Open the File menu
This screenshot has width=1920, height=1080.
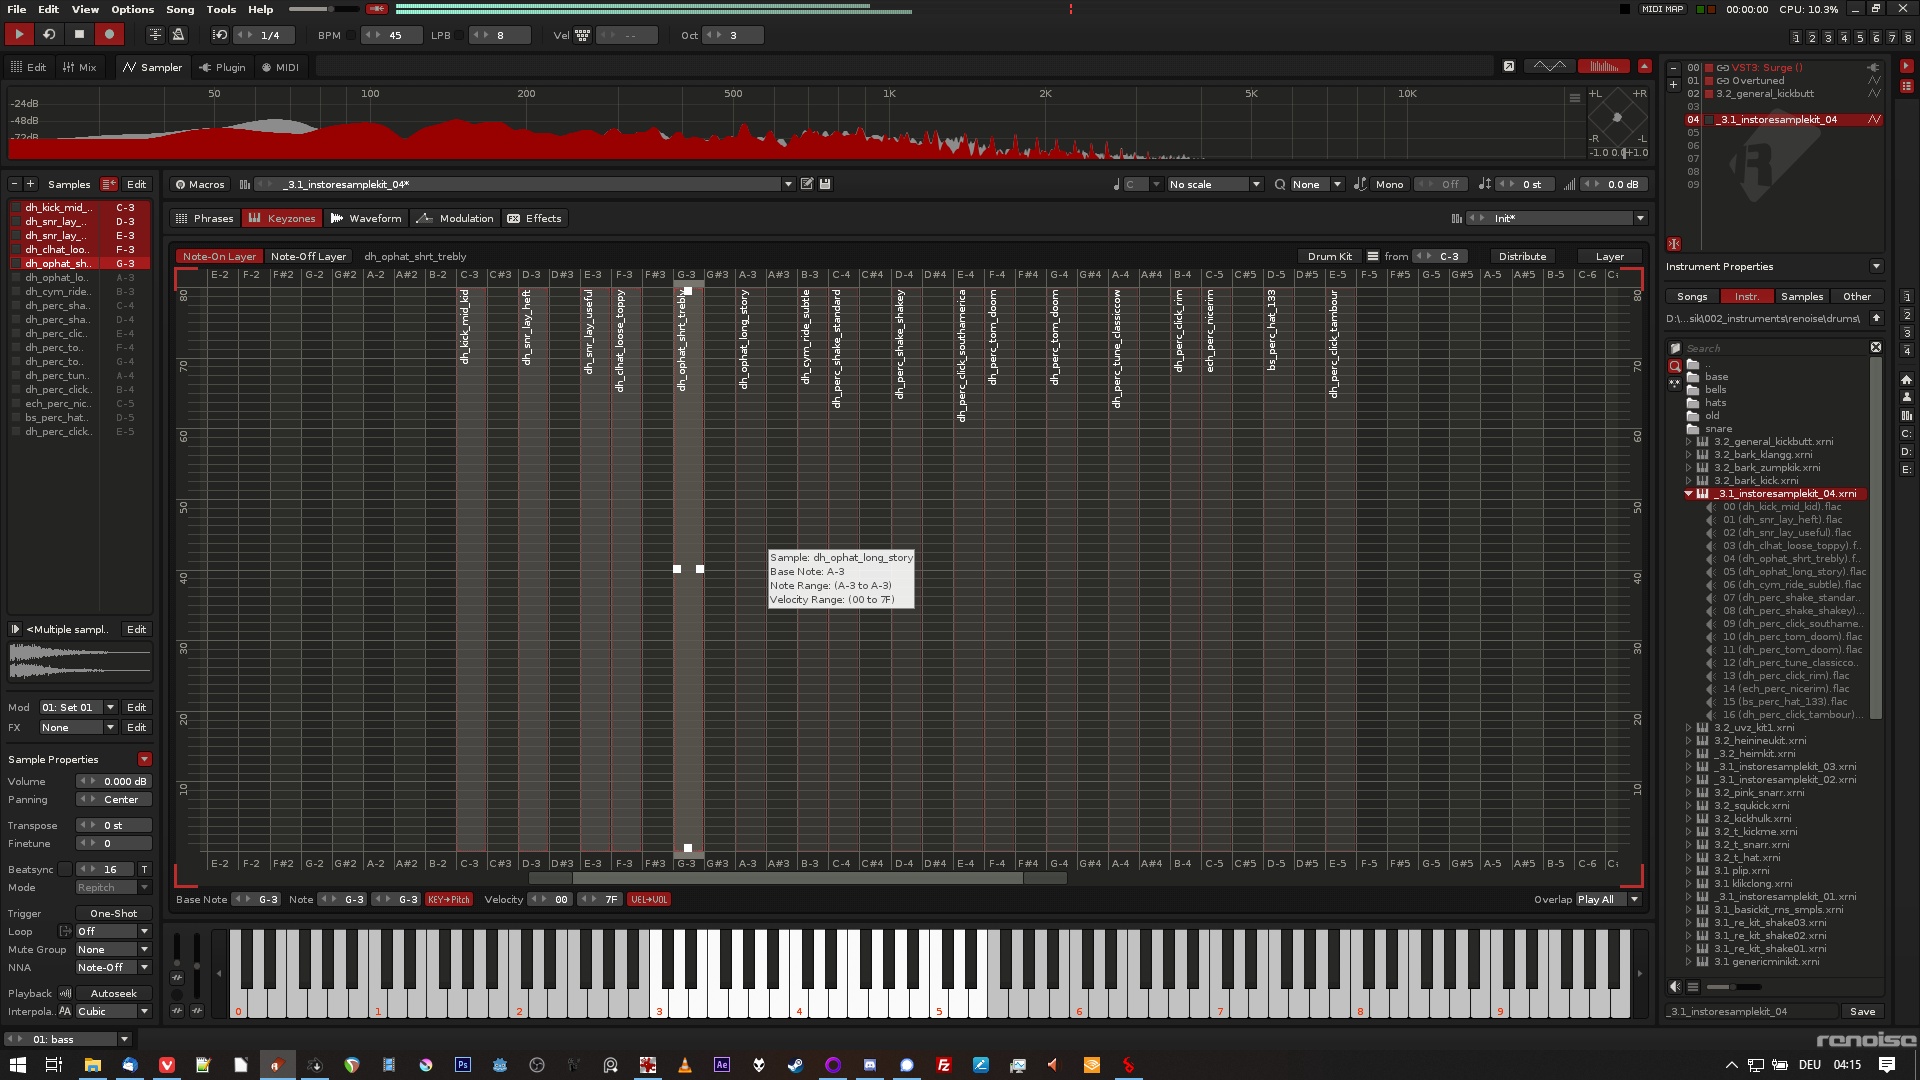click(x=17, y=9)
